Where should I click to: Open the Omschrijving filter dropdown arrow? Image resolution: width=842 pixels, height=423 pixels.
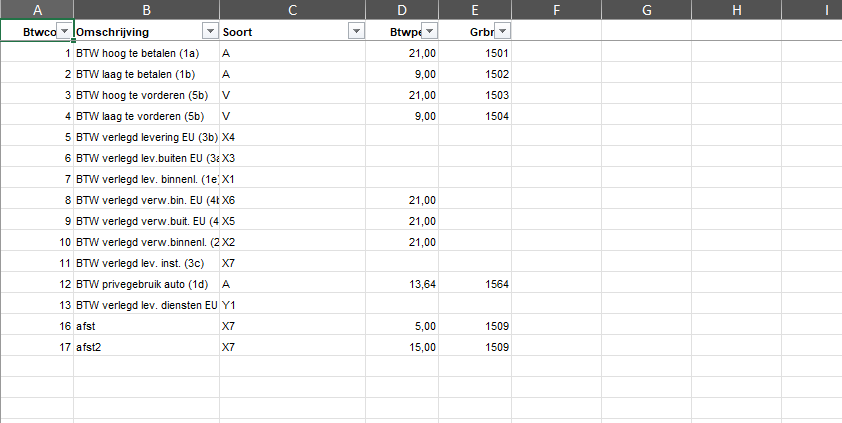coord(210,32)
